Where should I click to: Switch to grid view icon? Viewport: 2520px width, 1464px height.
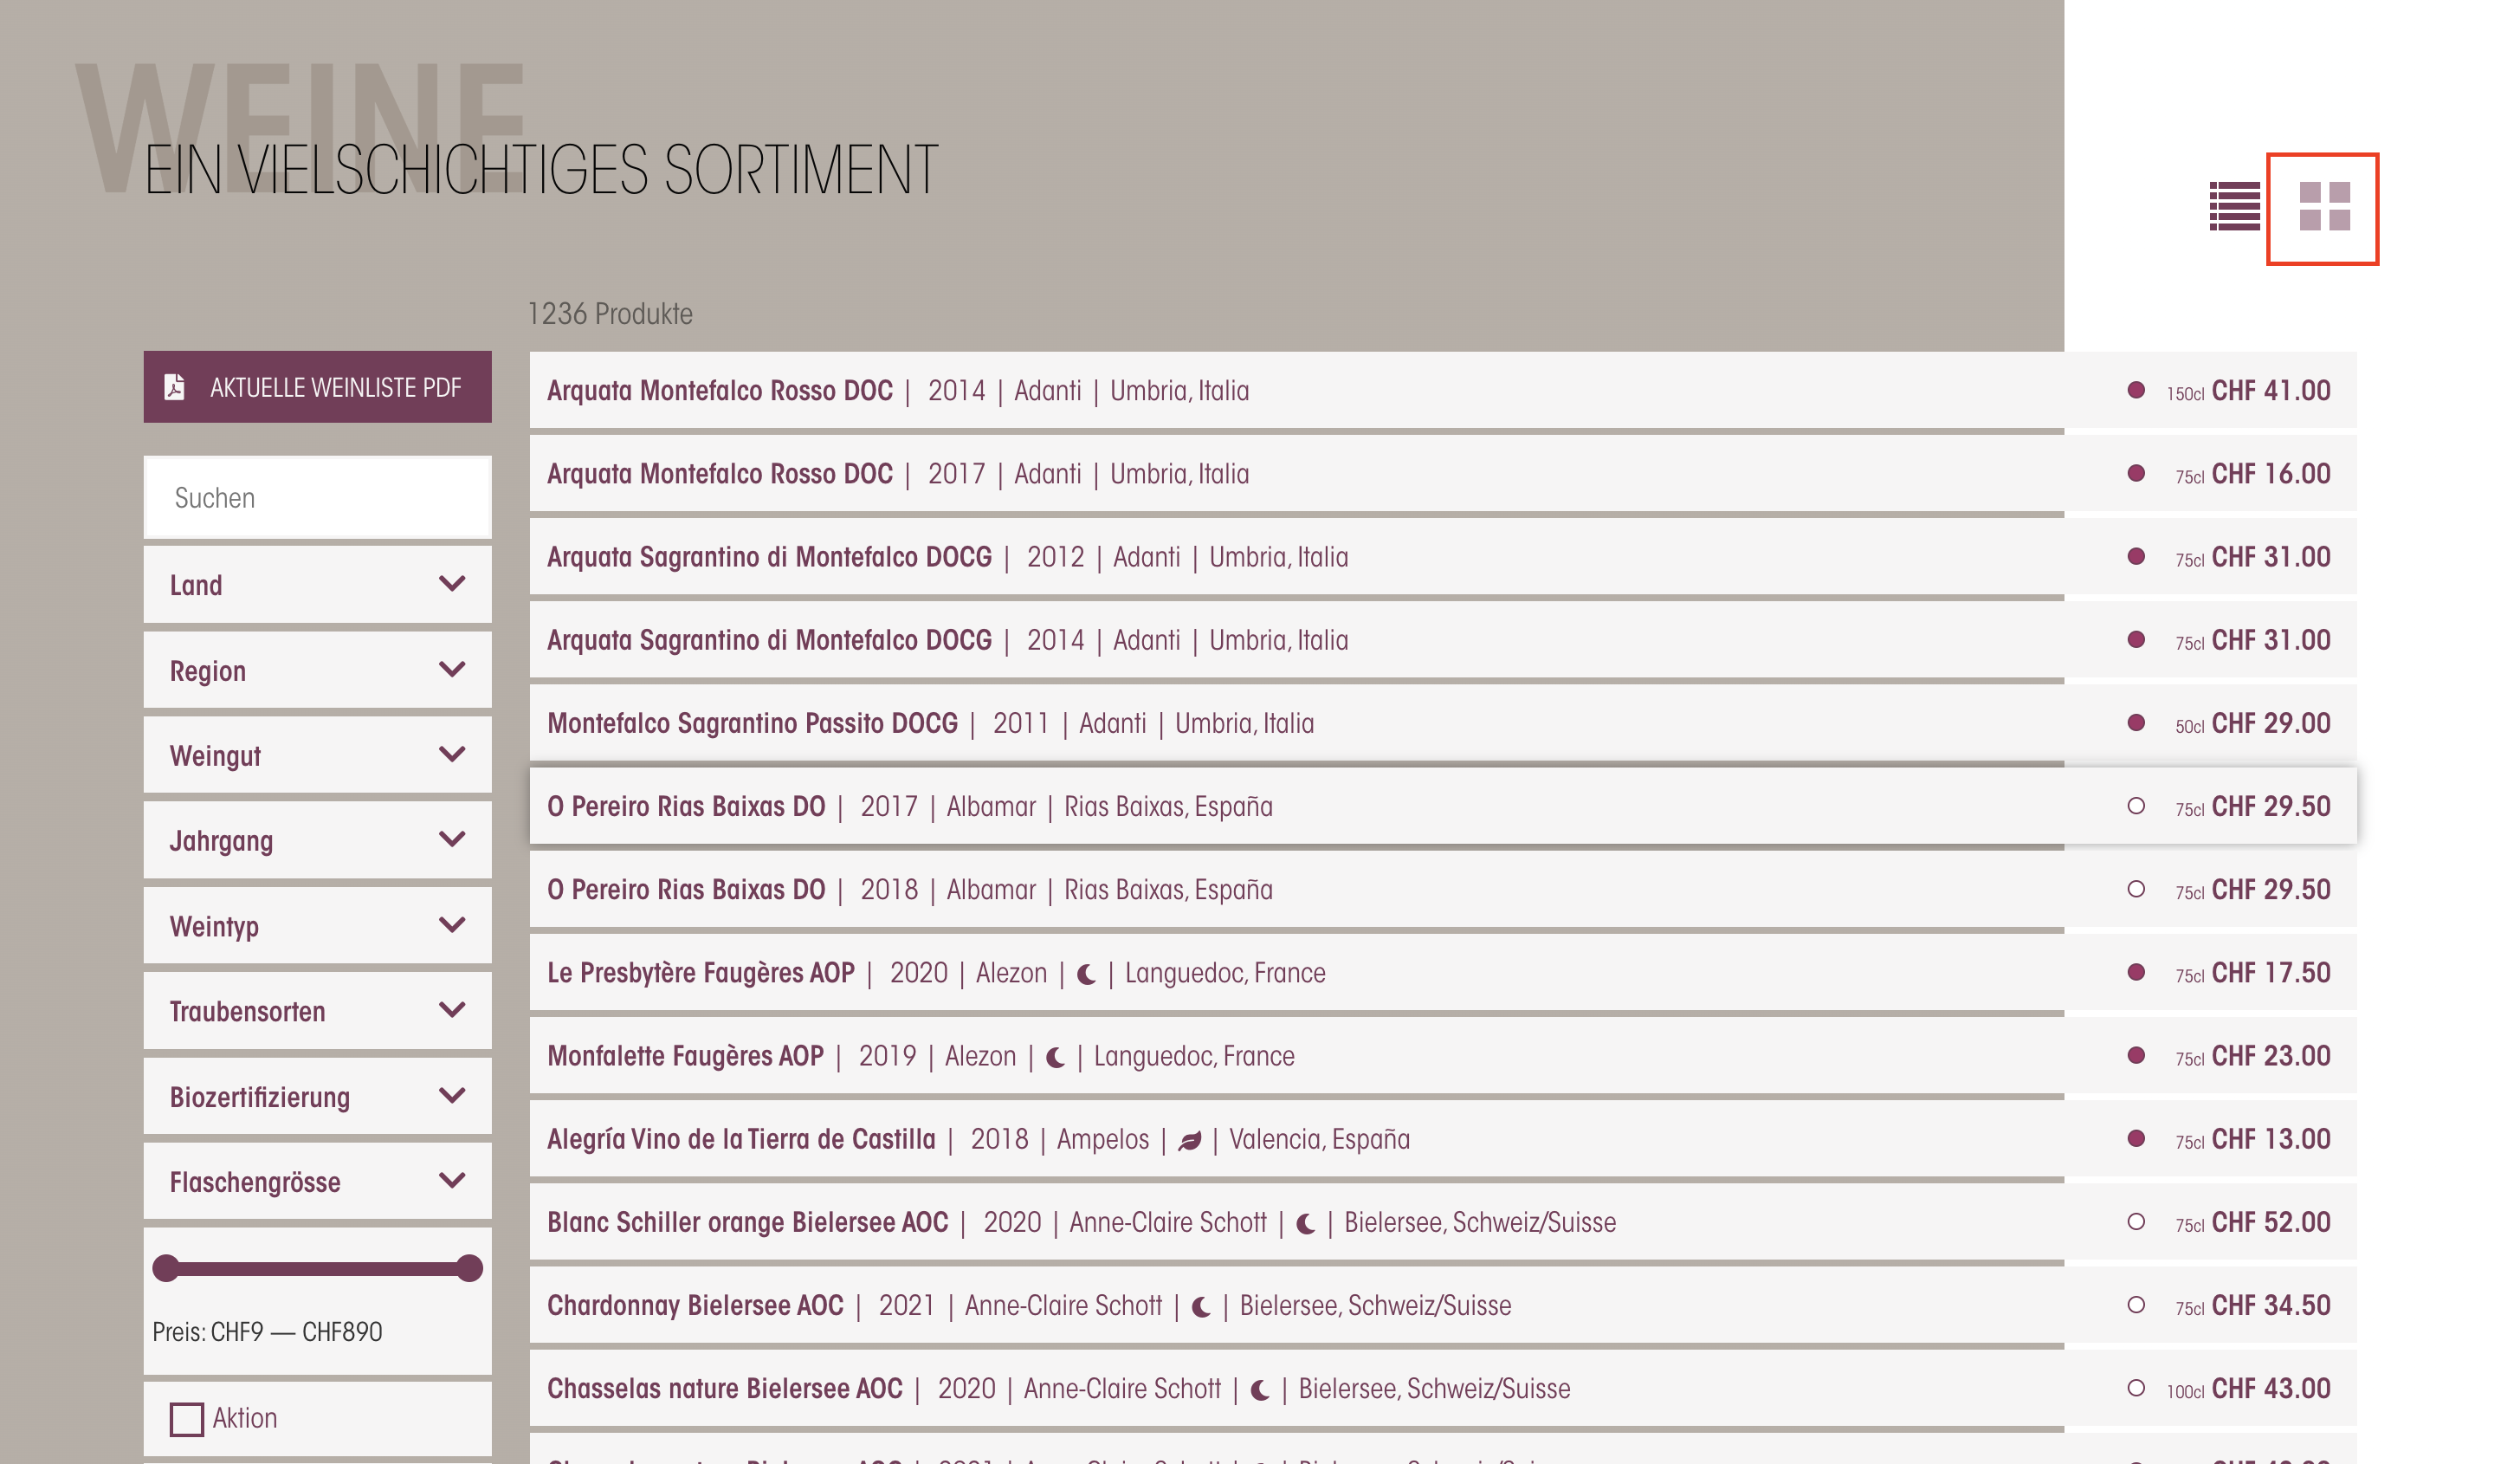[x=2324, y=206]
